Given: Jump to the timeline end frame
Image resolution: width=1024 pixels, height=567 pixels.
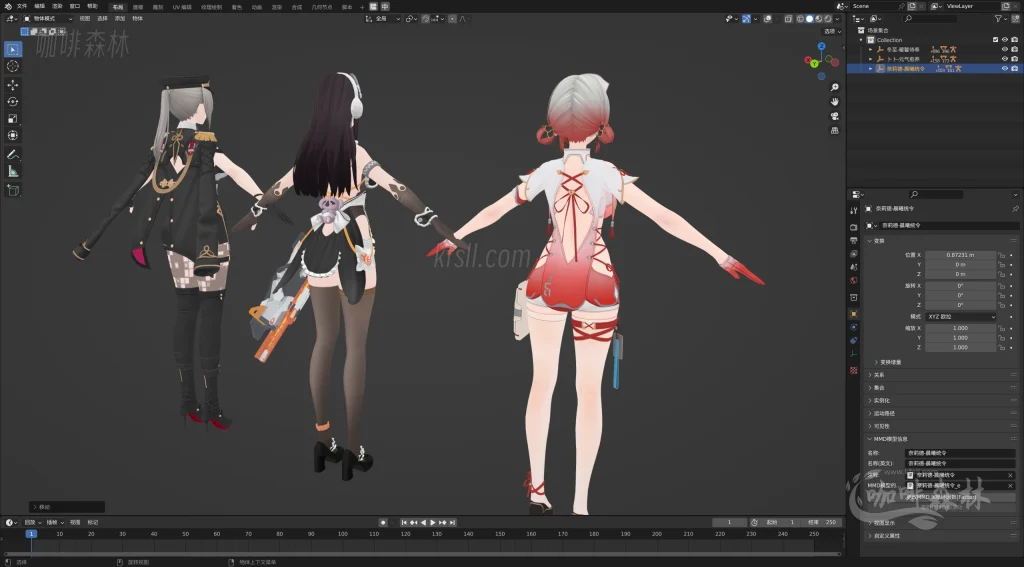Looking at the screenshot, I should [452, 523].
